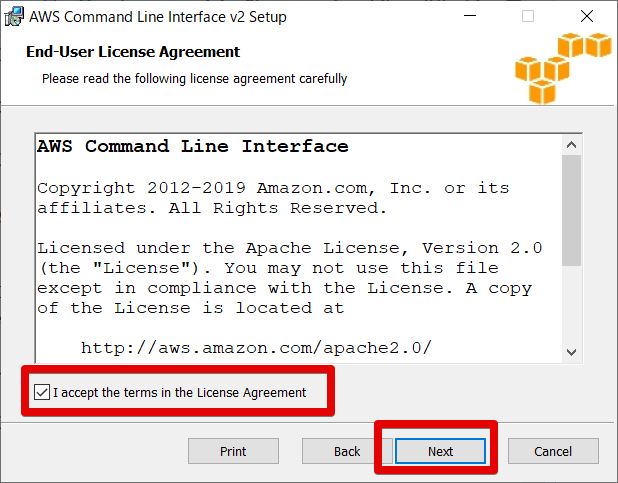Click the bold AWS Command Line Interface heading

click(193, 147)
